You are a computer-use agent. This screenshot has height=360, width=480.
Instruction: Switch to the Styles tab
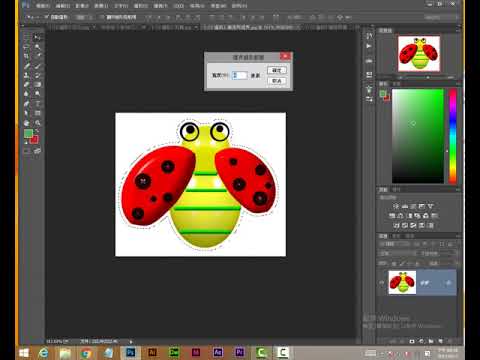coord(396,190)
